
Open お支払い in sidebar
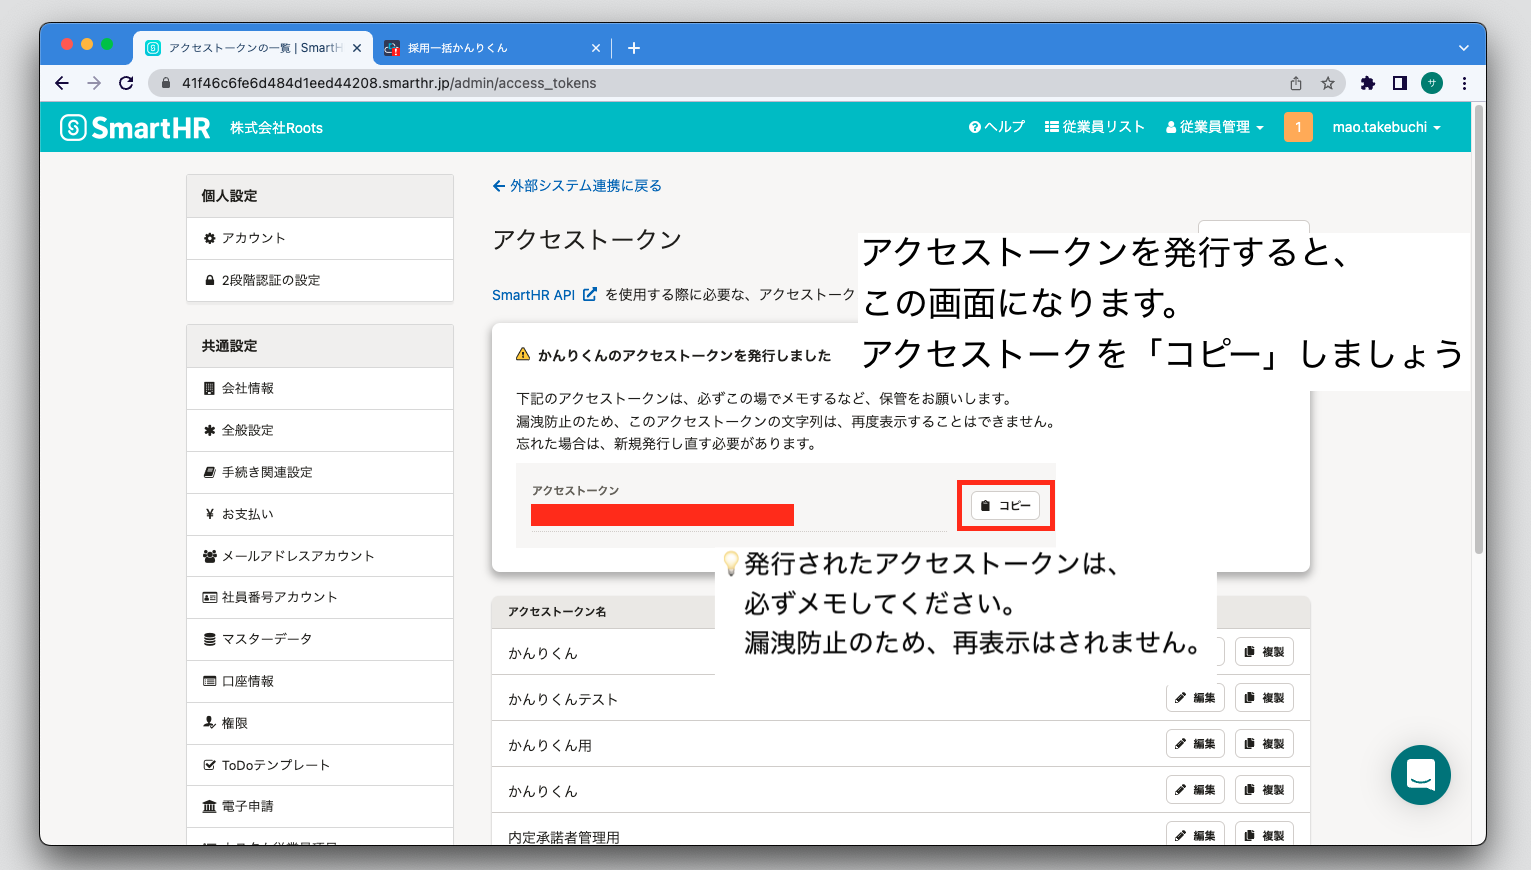tap(320, 514)
